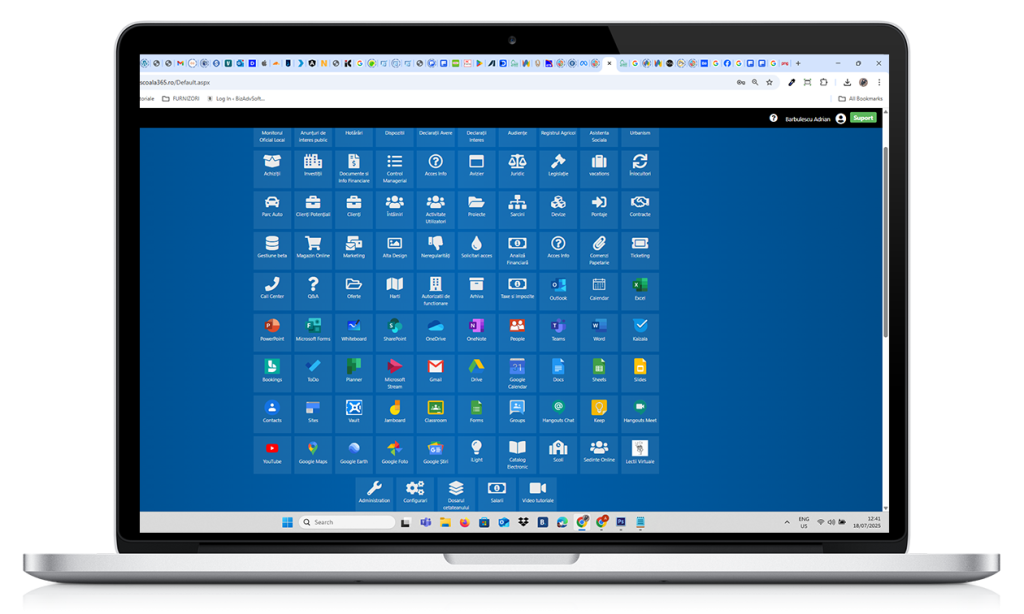The image size is (1024, 614).
Task: Open the Catalog Electronic book tile
Action: point(517,455)
